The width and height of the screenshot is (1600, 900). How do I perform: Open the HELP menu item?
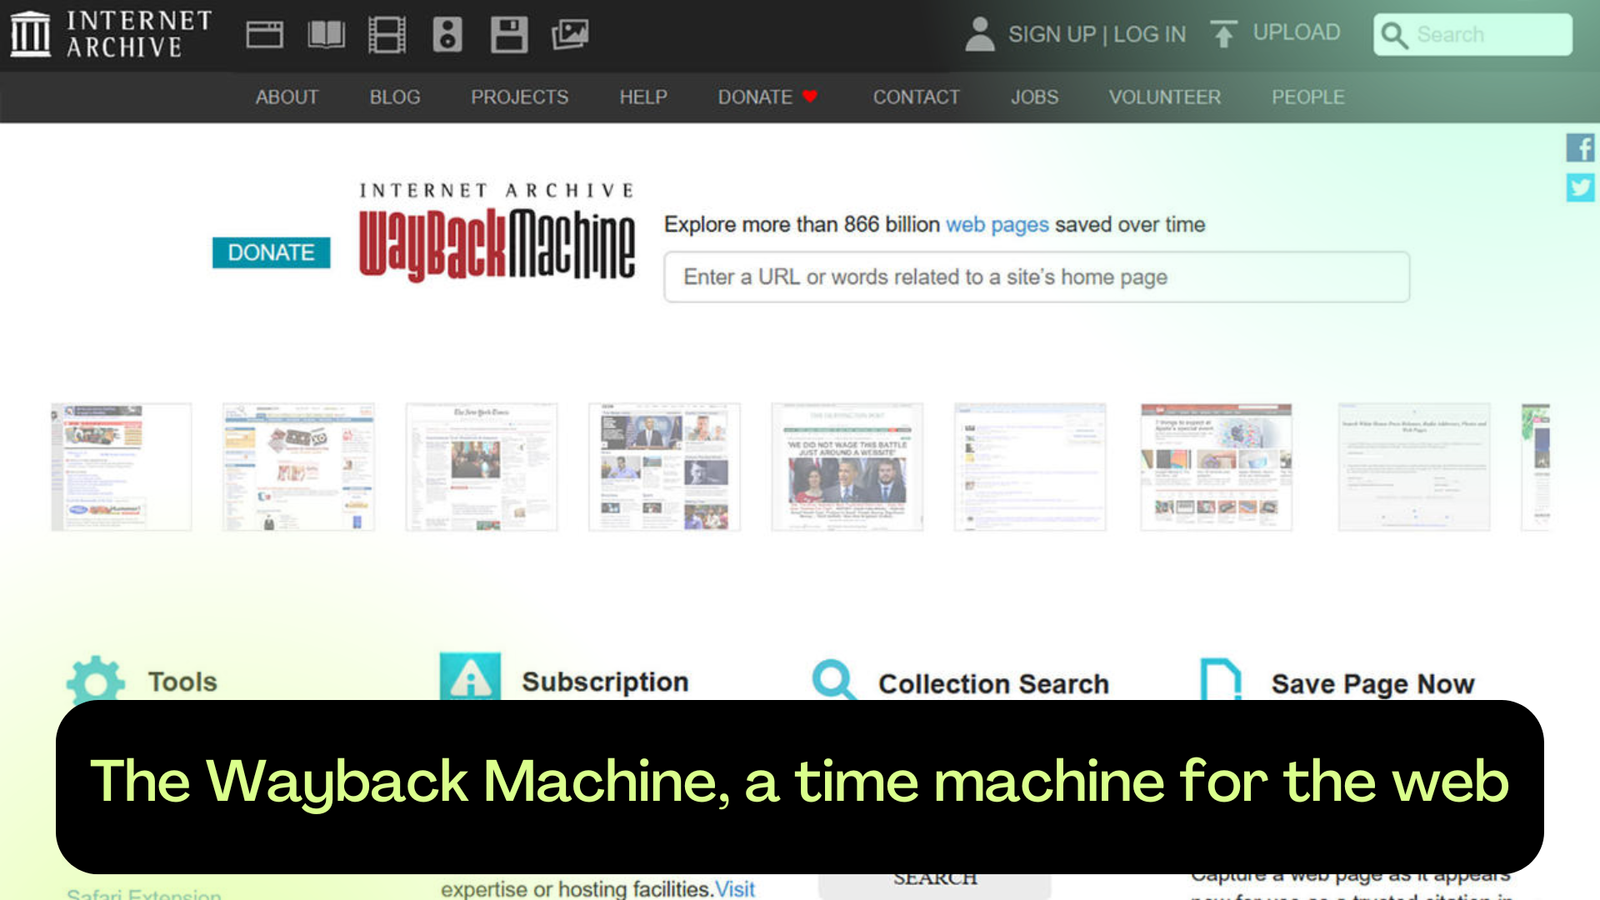point(643,97)
